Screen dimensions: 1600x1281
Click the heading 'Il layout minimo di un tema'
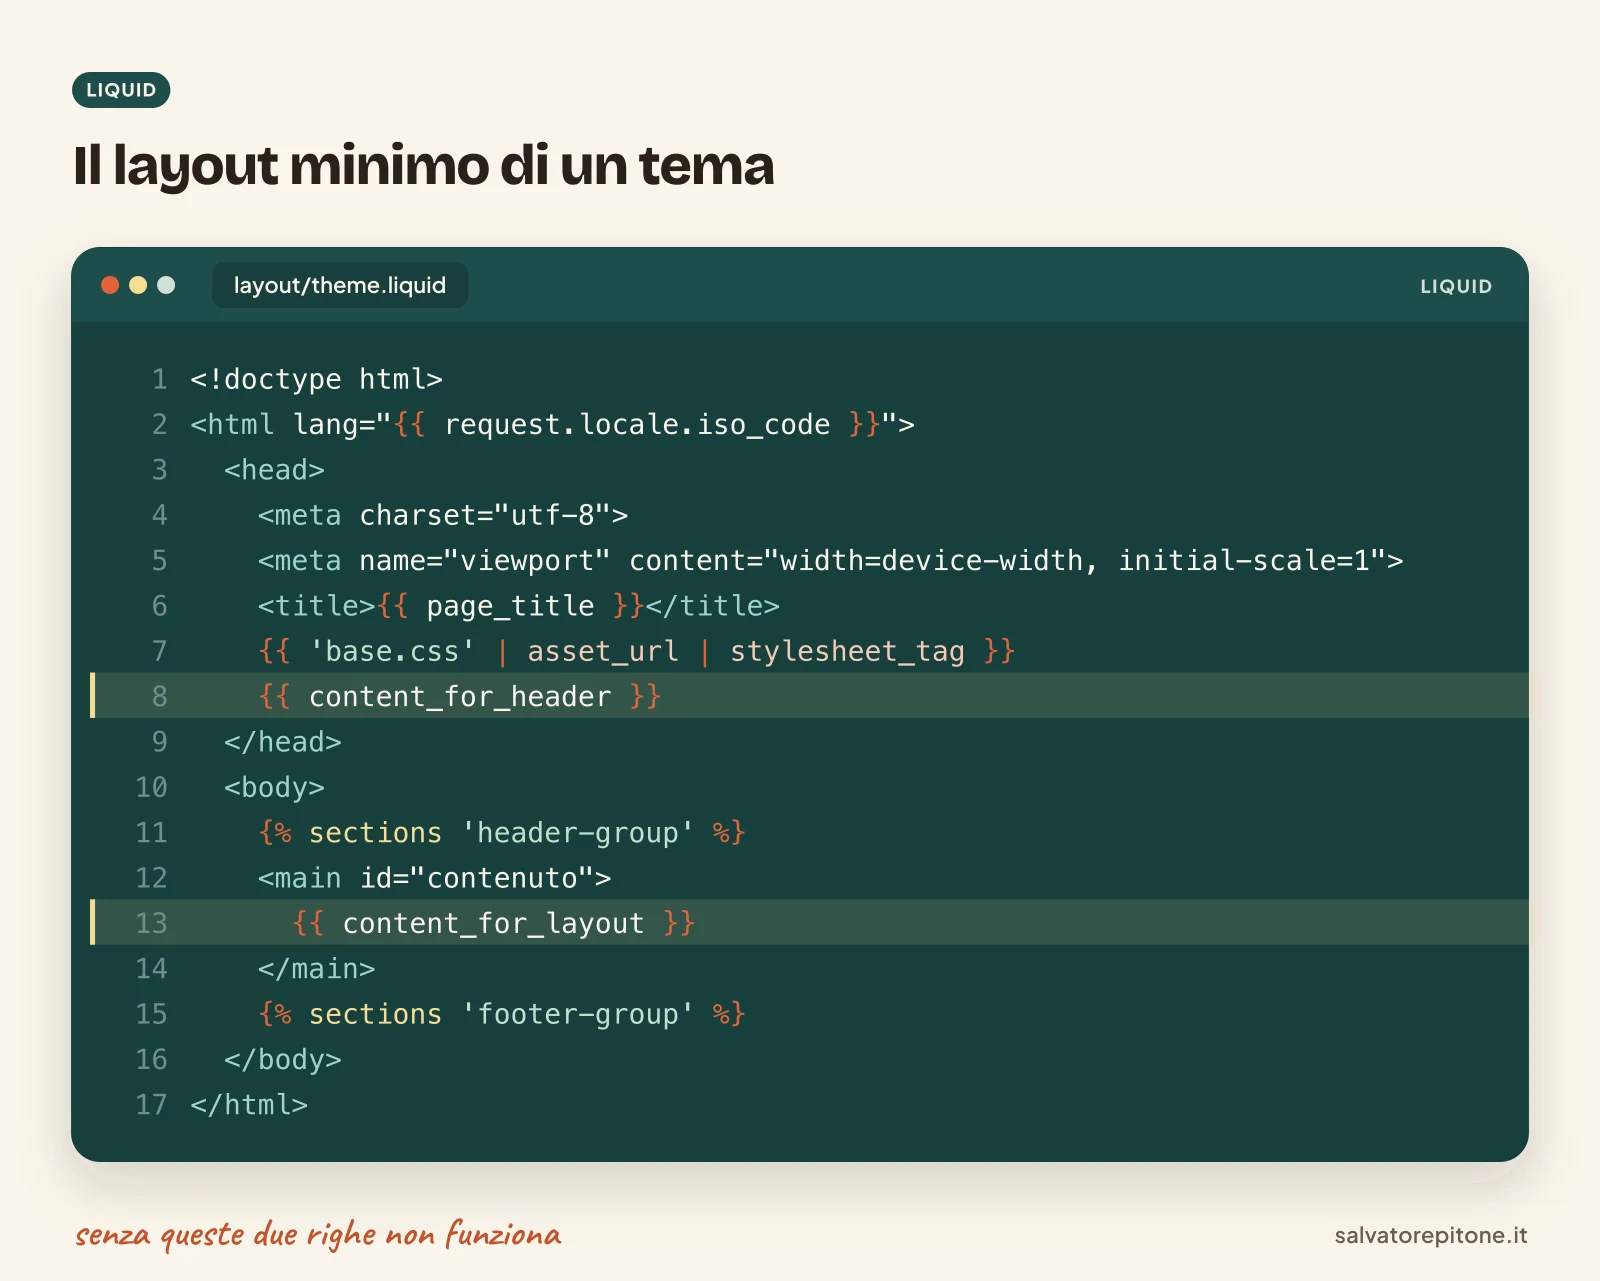[x=424, y=165]
